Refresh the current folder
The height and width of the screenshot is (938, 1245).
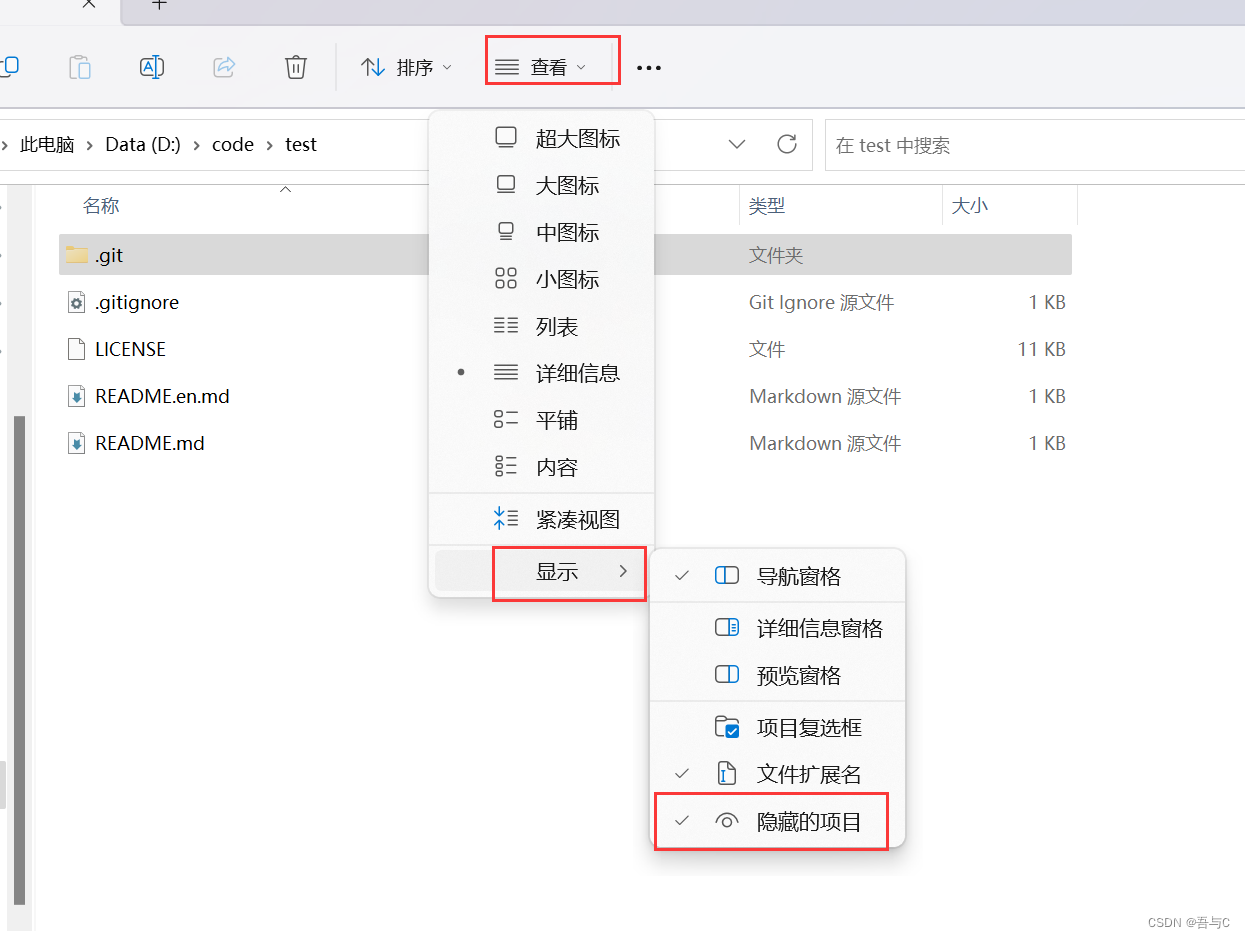(787, 144)
